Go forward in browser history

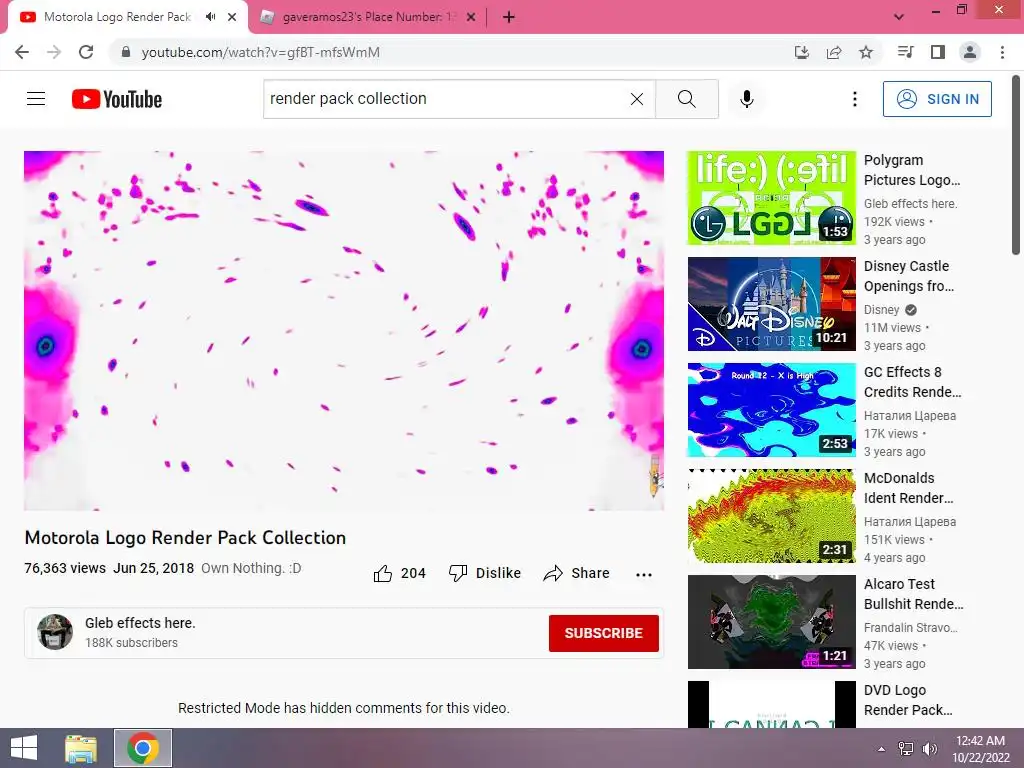click(x=54, y=52)
